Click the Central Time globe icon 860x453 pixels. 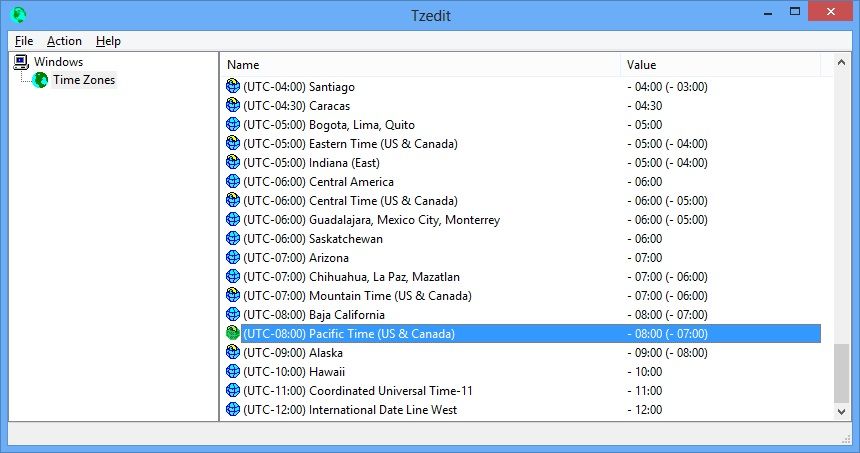pyautogui.click(x=233, y=200)
